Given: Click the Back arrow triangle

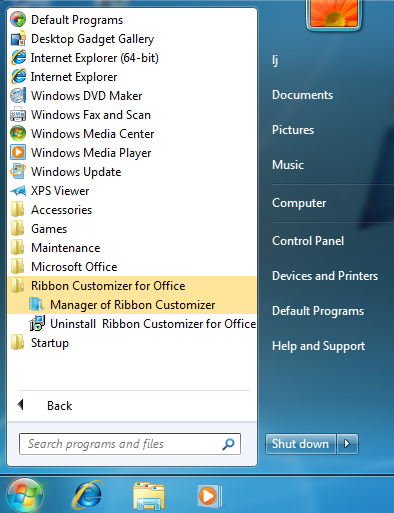Looking at the screenshot, I should [x=21, y=405].
